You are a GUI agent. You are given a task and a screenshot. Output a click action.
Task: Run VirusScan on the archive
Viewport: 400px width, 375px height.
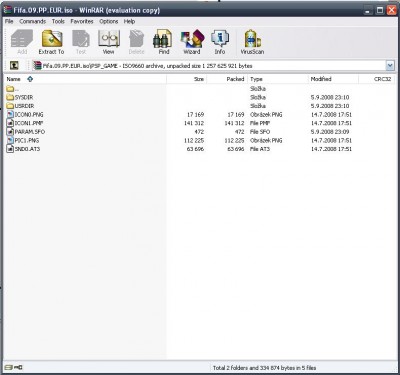252,42
